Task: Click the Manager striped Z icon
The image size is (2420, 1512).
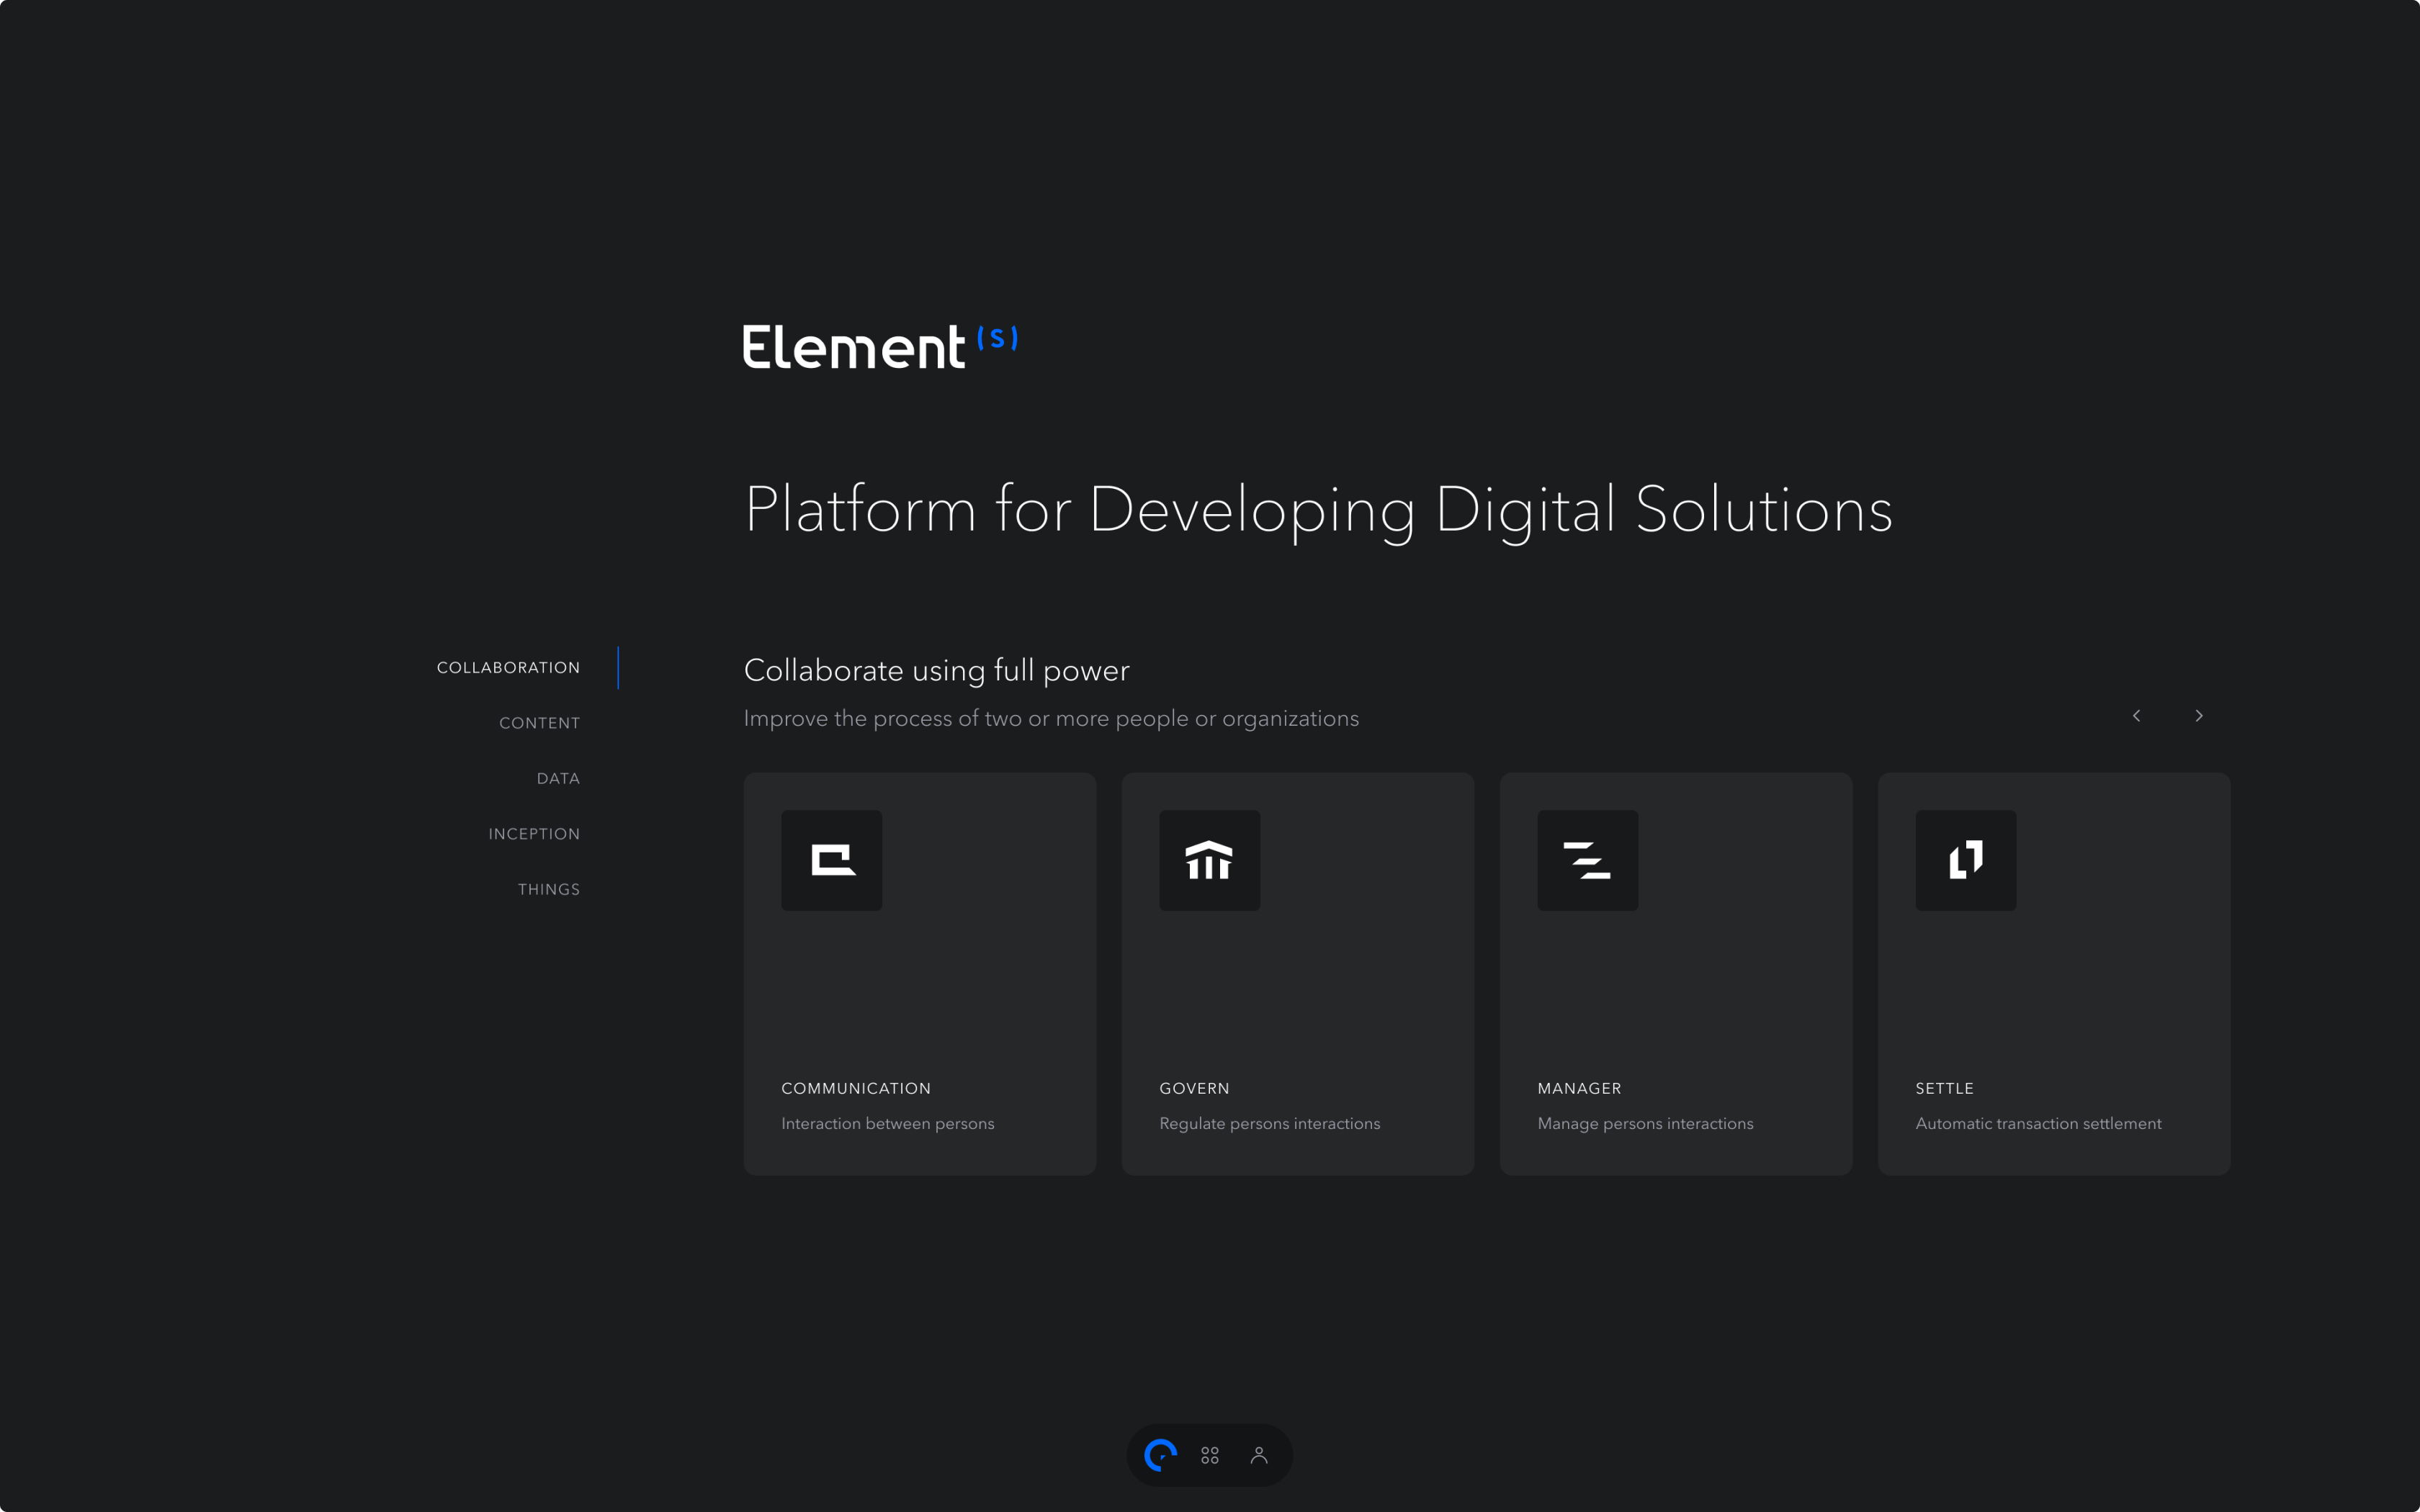Action: click(x=1587, y=860)
